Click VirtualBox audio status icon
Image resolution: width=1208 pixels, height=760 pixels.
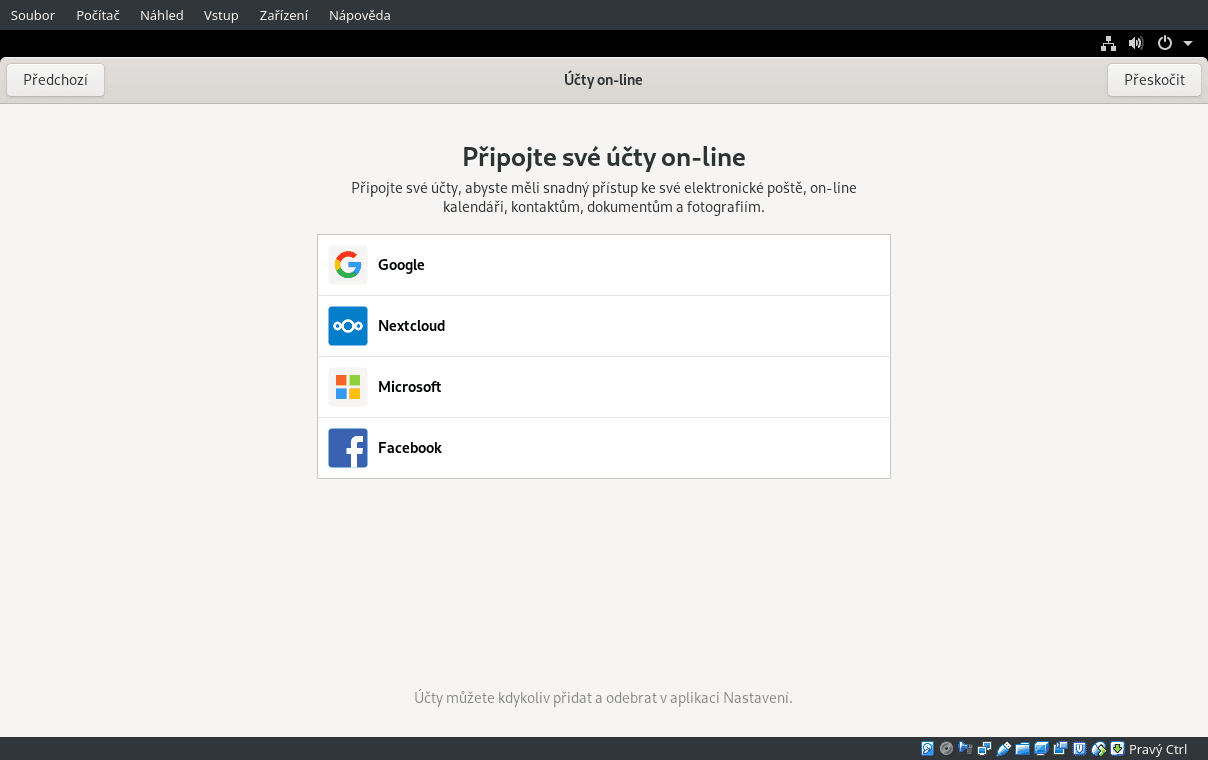(x=965, y=749)
